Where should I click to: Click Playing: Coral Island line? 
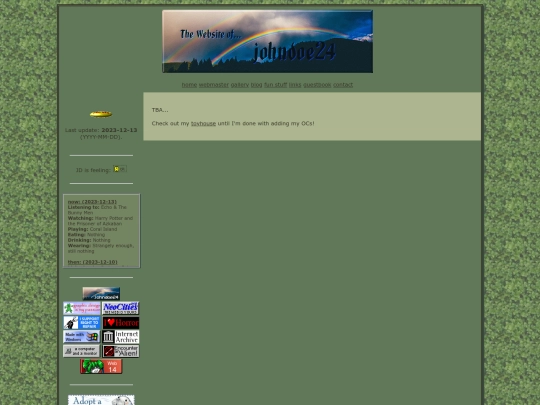[x=92, y=229]
